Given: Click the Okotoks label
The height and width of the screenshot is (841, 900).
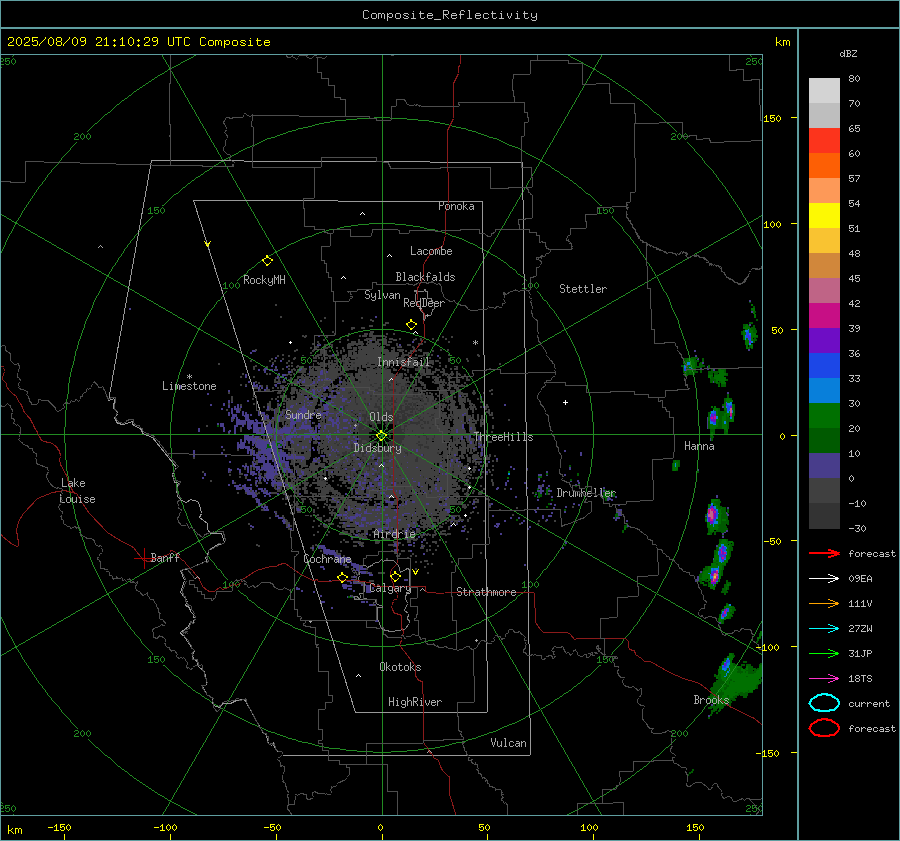Looking at the screenshot, I should click(x=400, y=667).
